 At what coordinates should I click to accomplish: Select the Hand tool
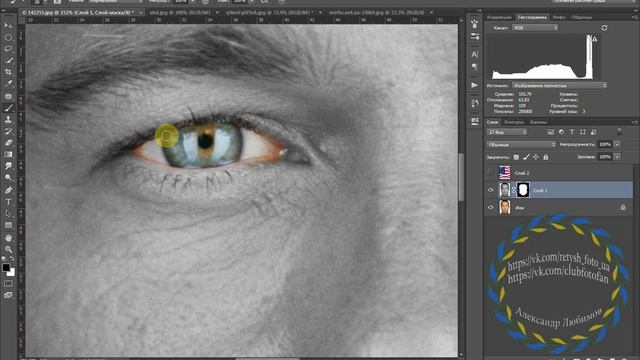8,238
